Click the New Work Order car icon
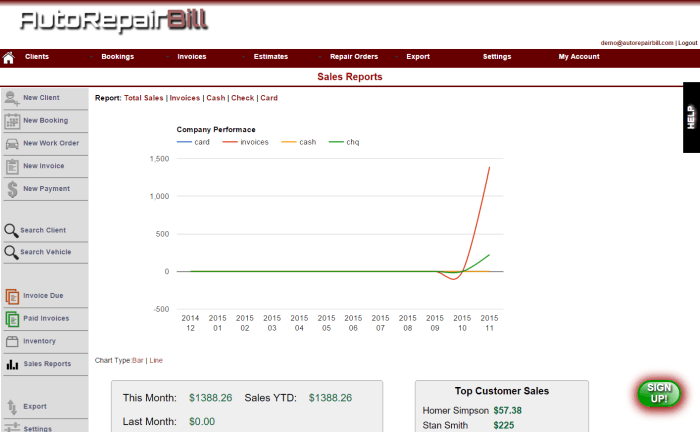 click(x=12, y=143)
